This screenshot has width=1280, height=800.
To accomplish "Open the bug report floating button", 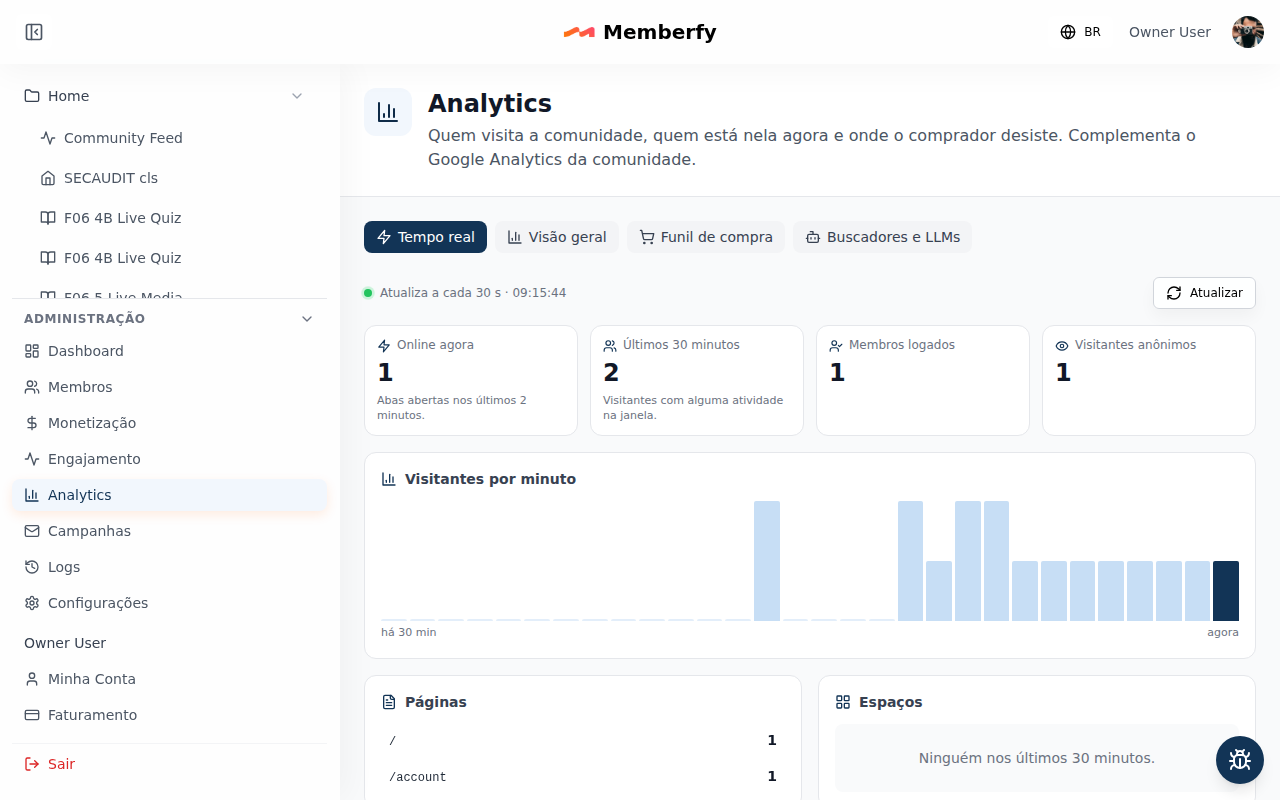I will [x=1240, y=760].
